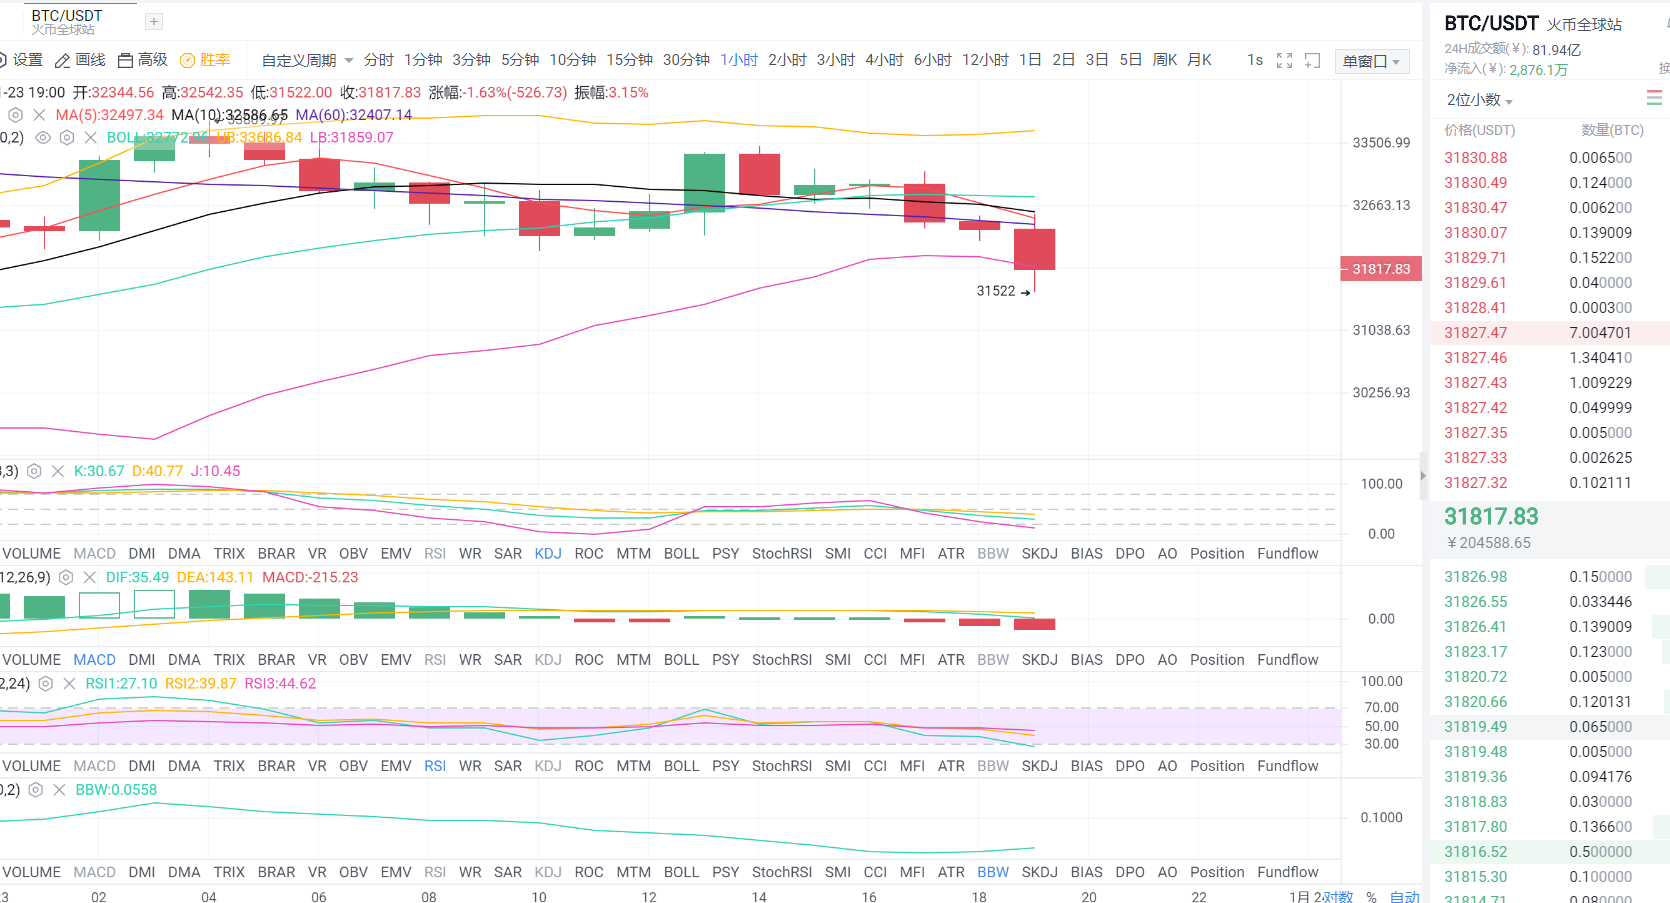Open the 胜率 win-rate feature
Viewport: 1670px width, 903px height.
pos(205,60)
